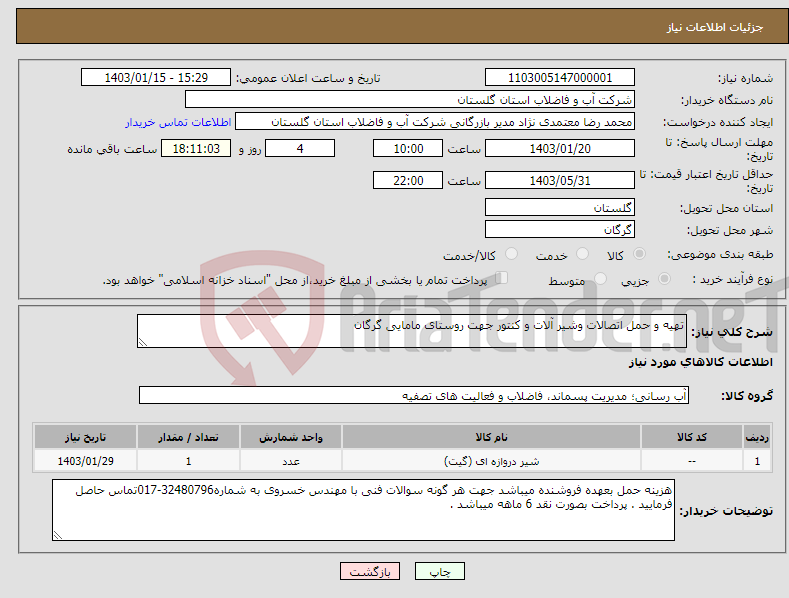Click the delivery city field گرگان
This screenshot has height=598, width=789.
coord(560,230)
